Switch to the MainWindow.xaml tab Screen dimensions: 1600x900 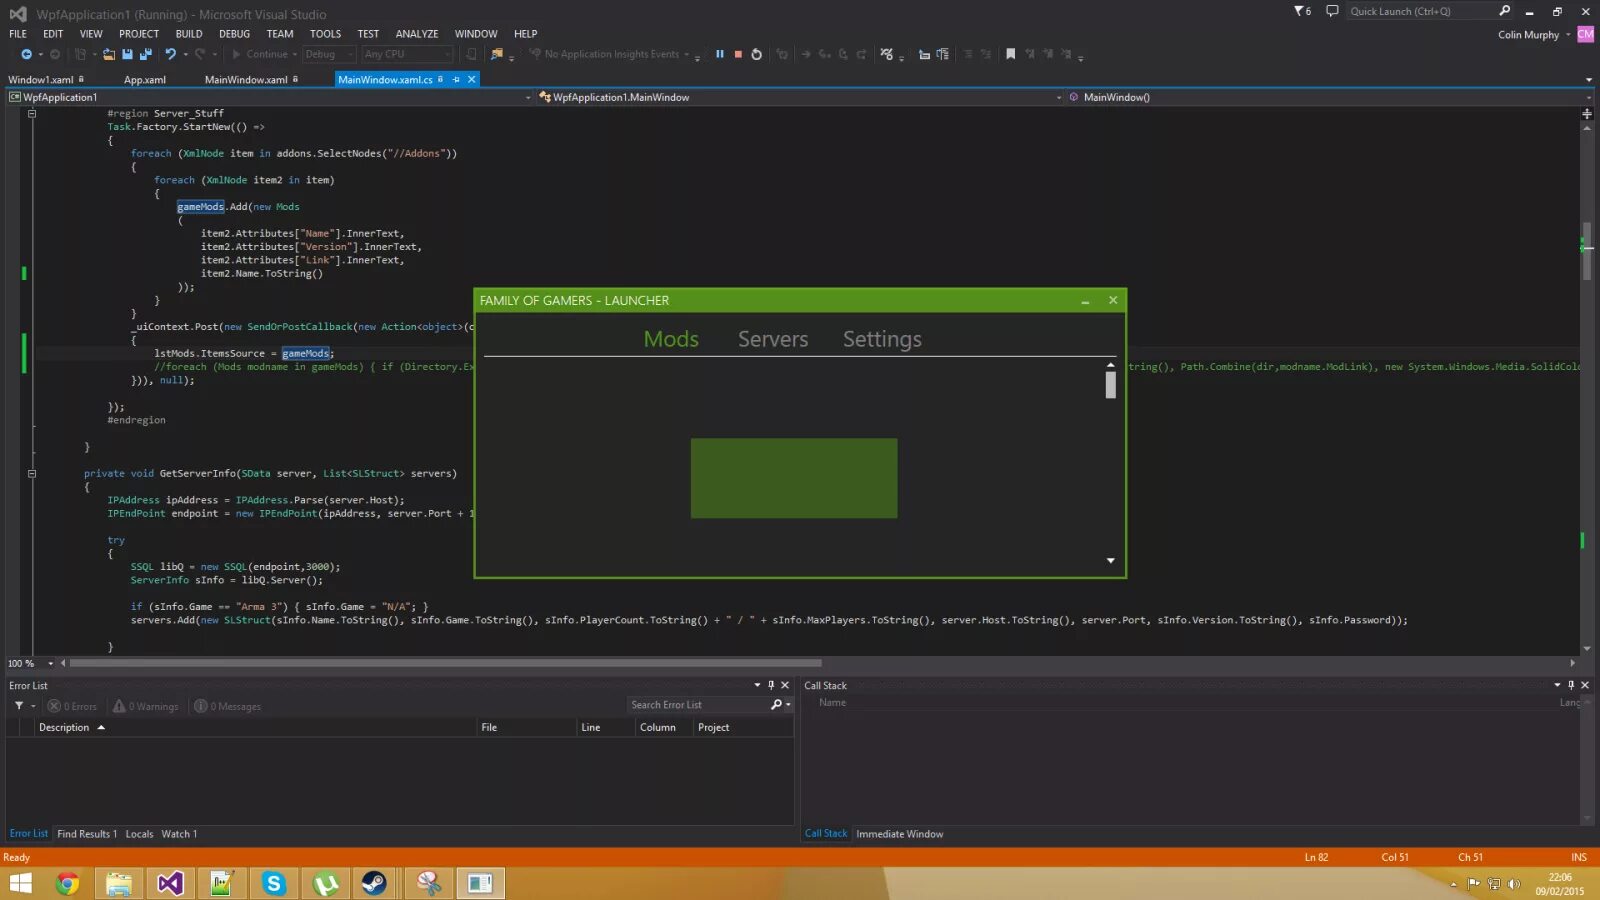[246, 79]
